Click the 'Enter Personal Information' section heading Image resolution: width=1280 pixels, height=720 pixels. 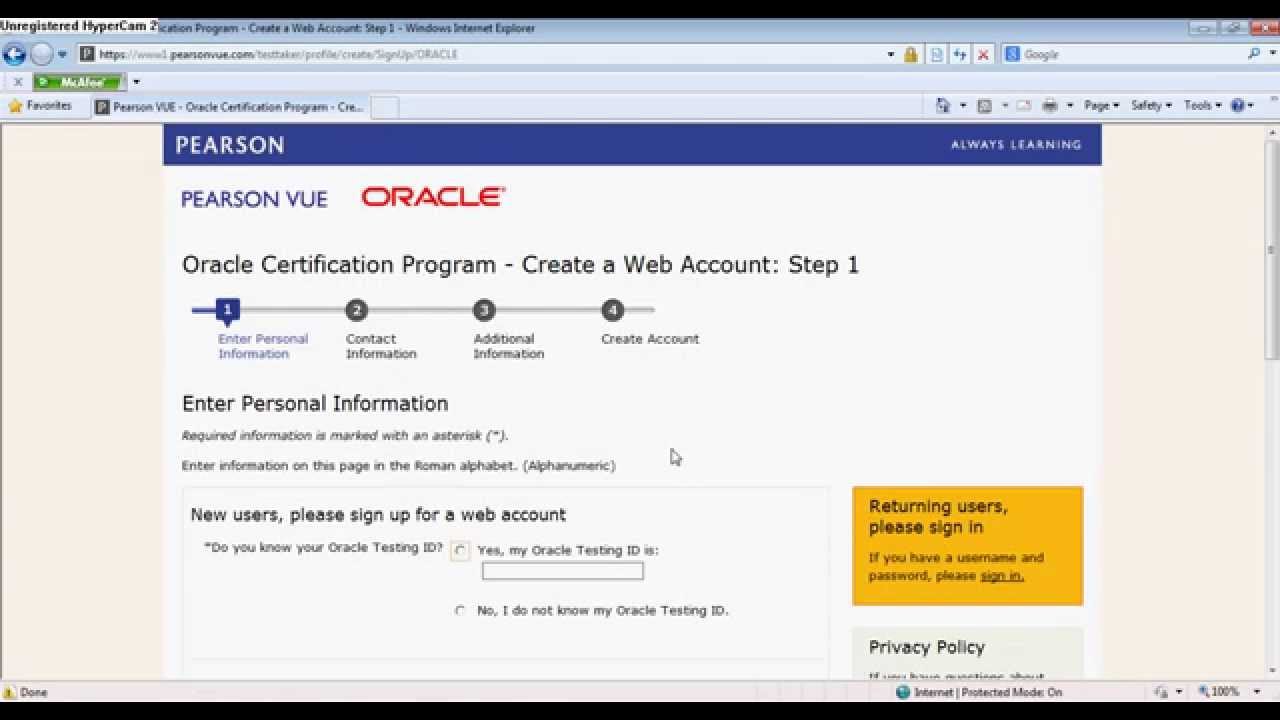pyautogui.click(x=315, y=404)
